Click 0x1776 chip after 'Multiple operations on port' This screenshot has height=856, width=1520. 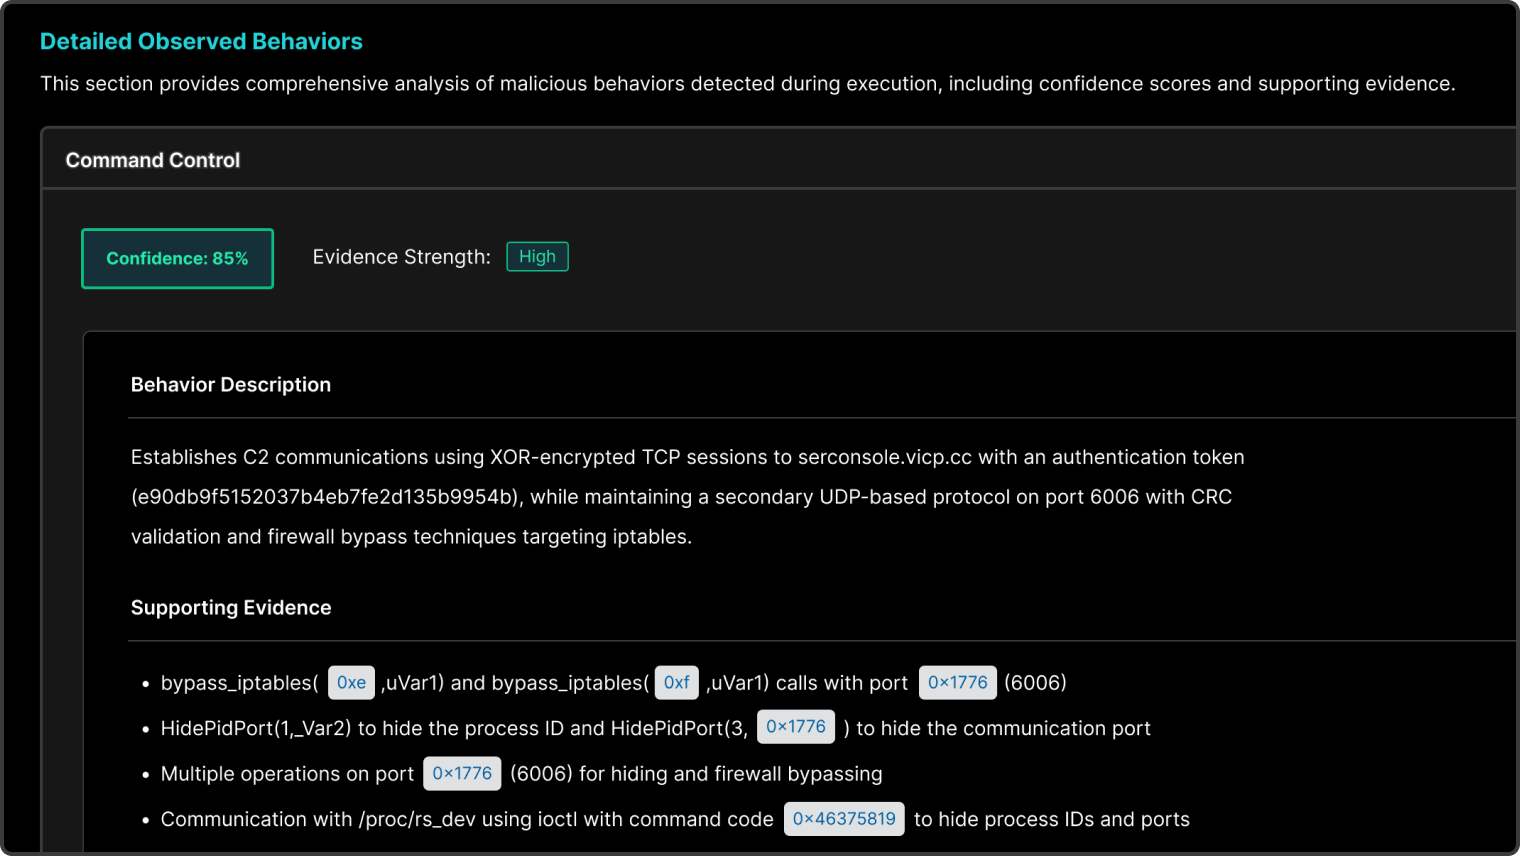pyautogui.click(x=462, y=774)
